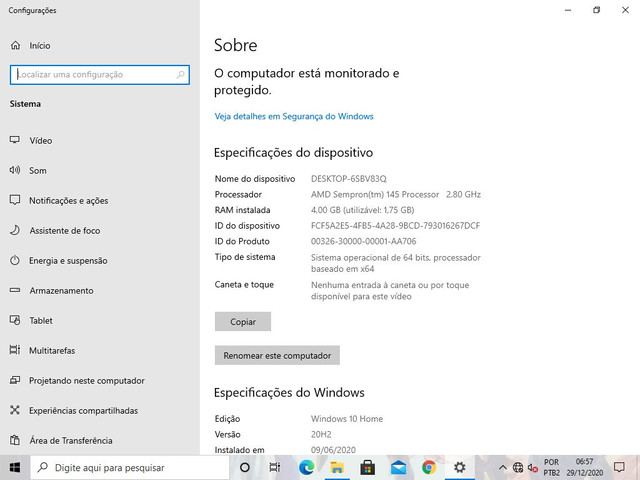Click the Armazenamento drive icon
The image size is (640, 480).
[x=15, y=290]
